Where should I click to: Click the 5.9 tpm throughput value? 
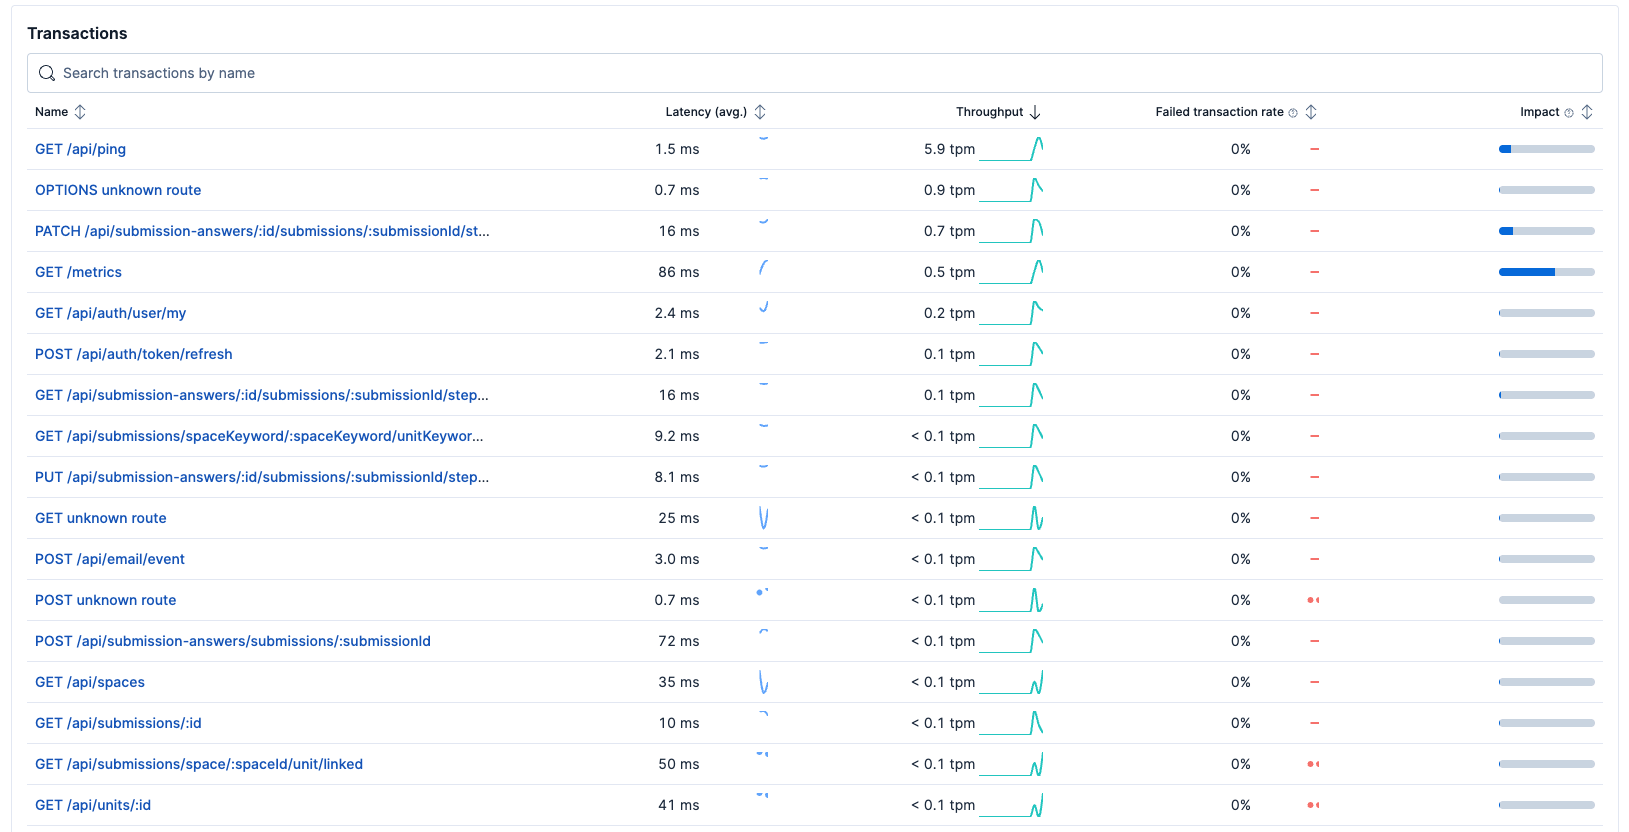pyautogui.click(x=949, y=149)
